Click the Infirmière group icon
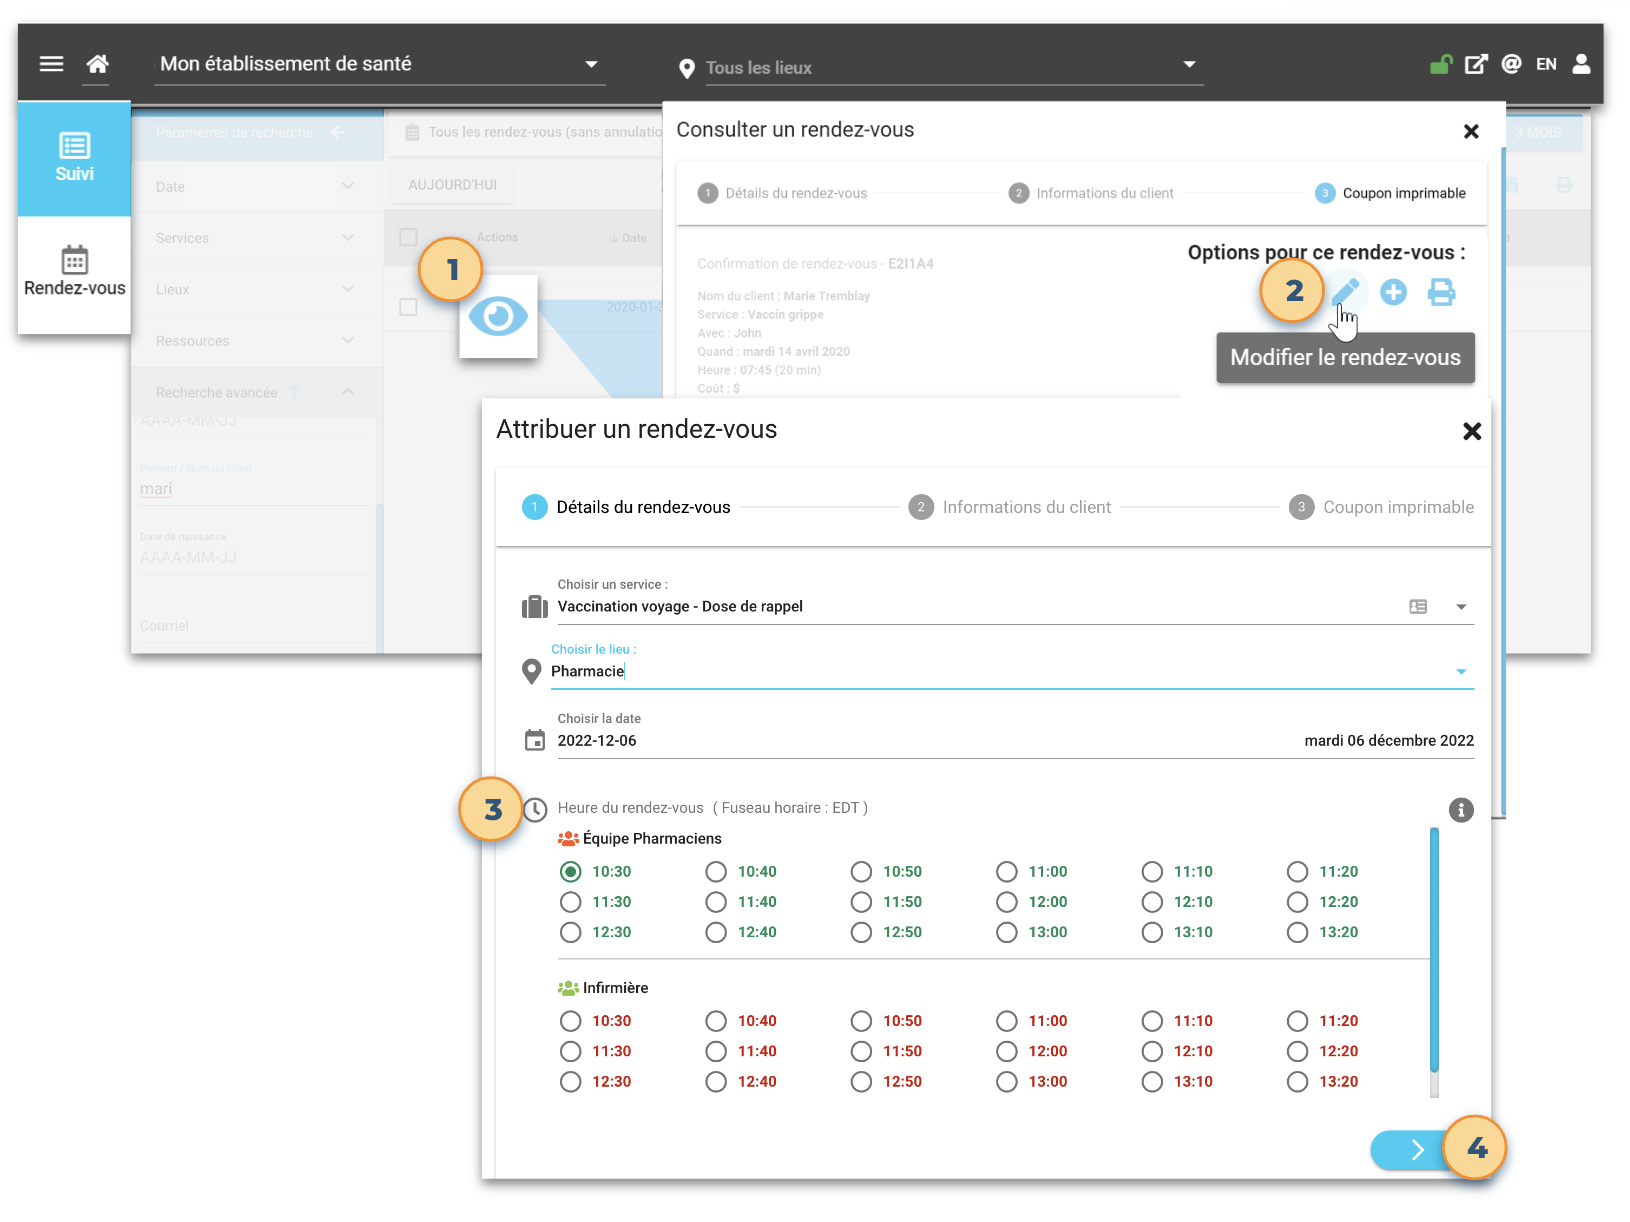 (568, 988)
